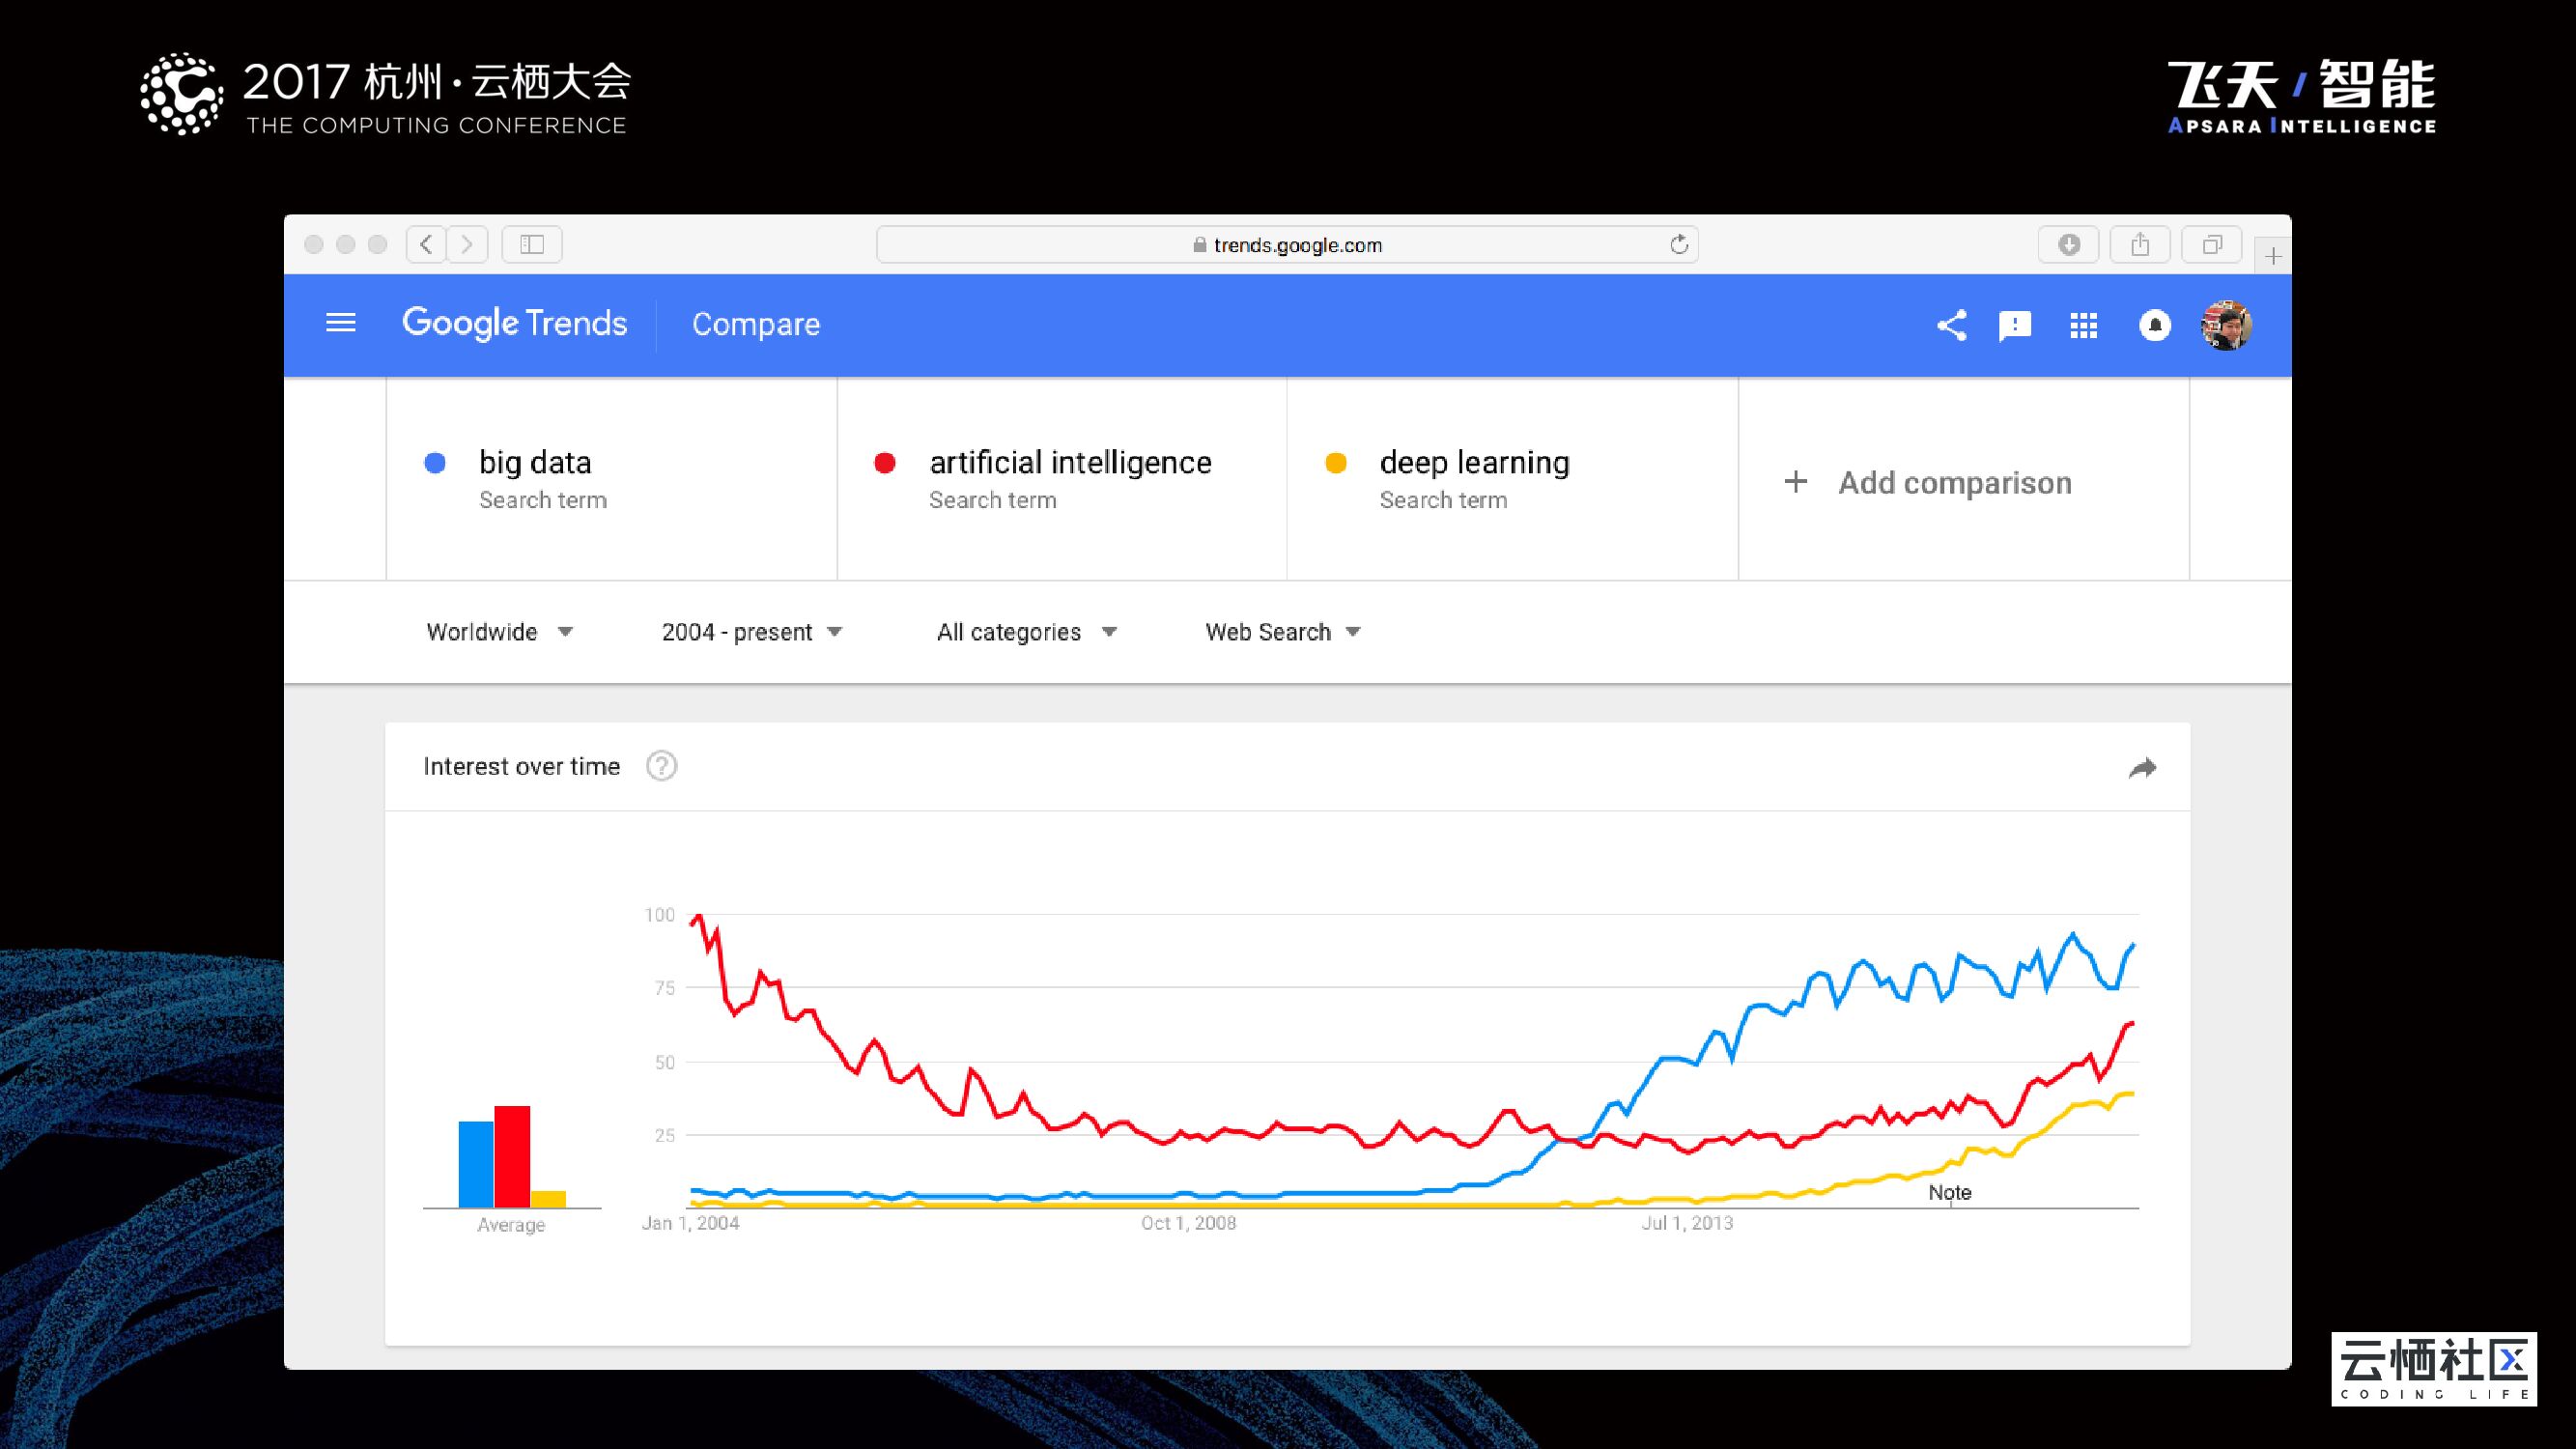Expand the Worldwide region dropdown
The height and width of the screenshot is (1449, 2576).
(499, 632)
